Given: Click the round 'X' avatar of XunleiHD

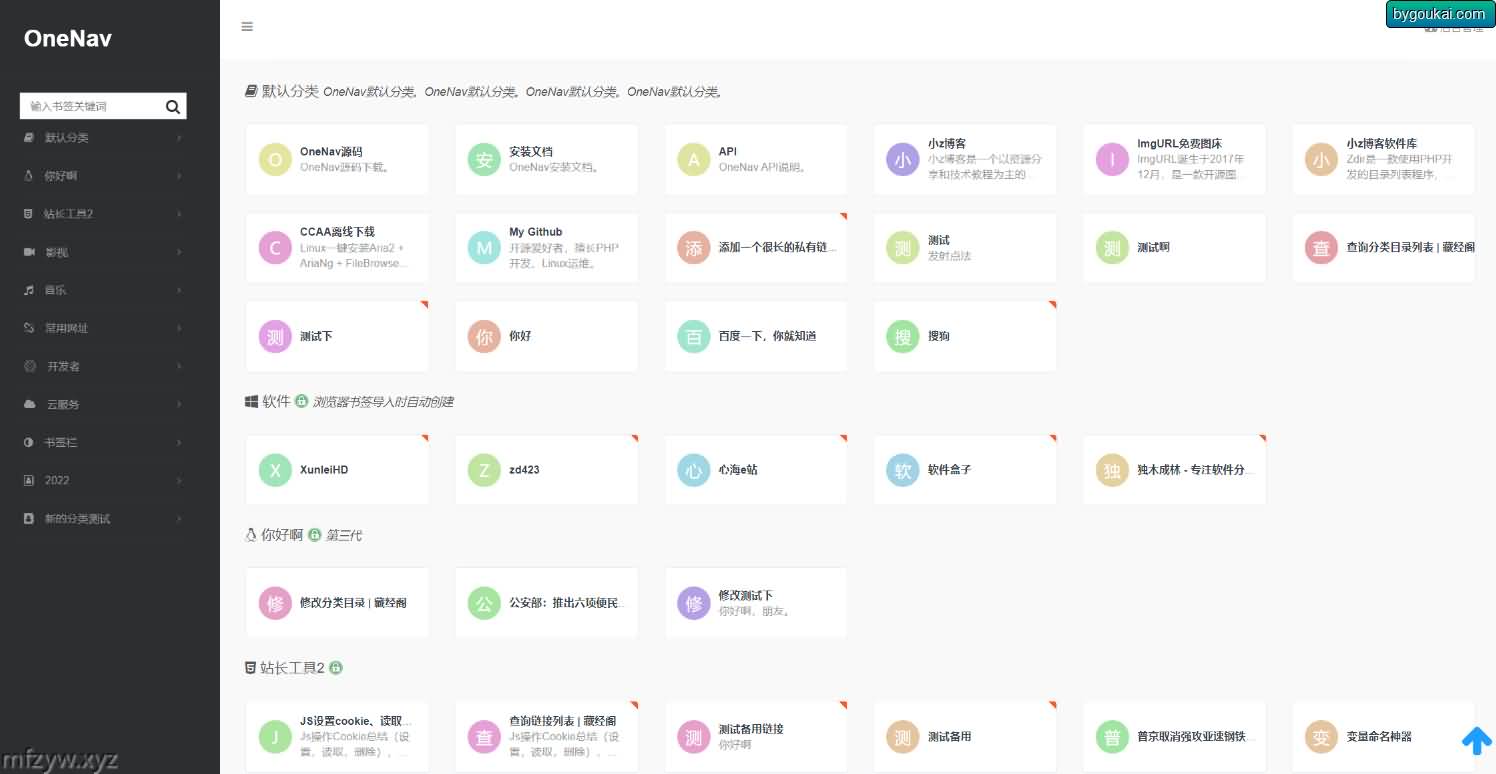Looking at the screenshot, I should click(275, 470).
